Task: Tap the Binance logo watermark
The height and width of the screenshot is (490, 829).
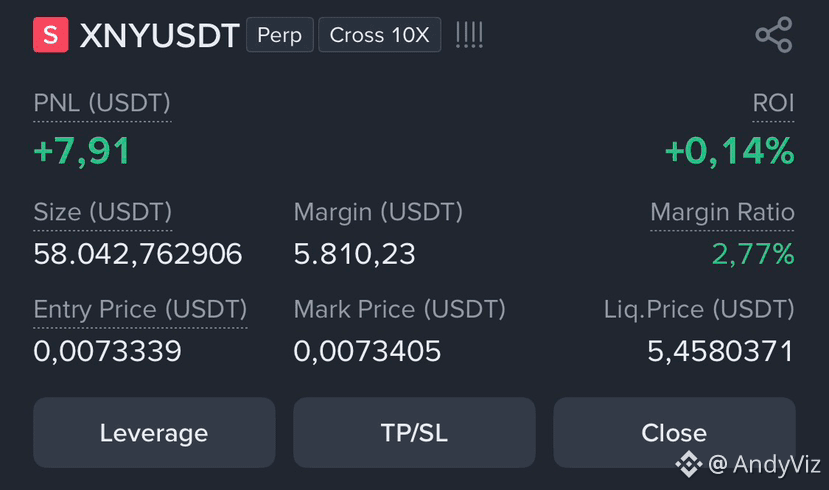Action: click(688, 464)
